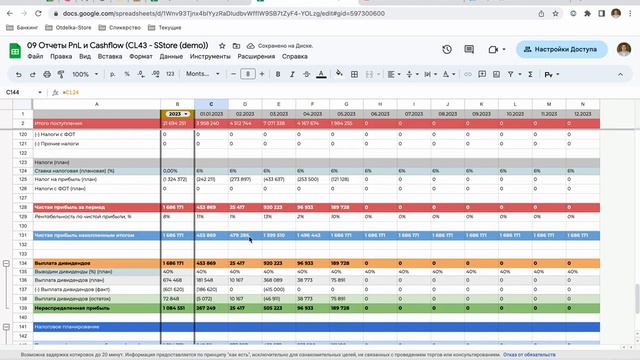This screenshot has width=640, height=360.
Task: Increase font size with plus button
Action: 262,74
